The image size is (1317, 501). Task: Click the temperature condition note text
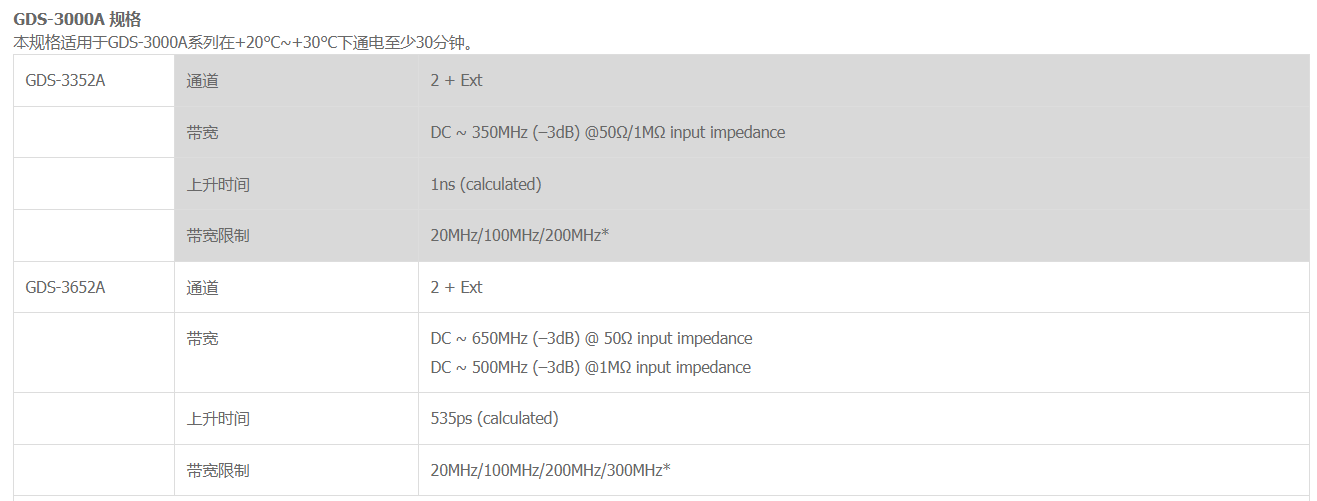pos(244,43)
